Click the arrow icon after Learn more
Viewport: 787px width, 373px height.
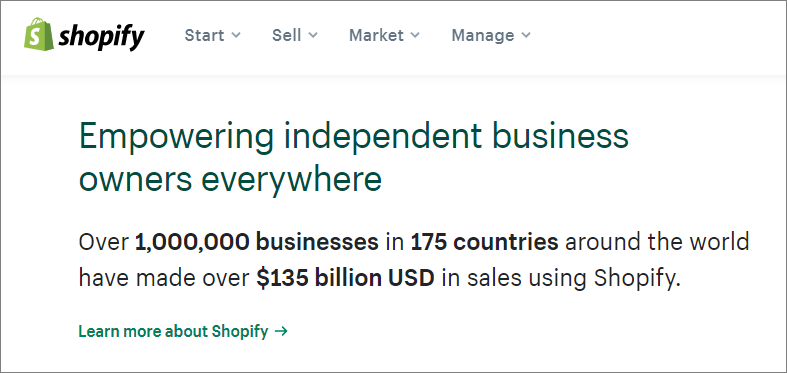[x=282, y=331]
